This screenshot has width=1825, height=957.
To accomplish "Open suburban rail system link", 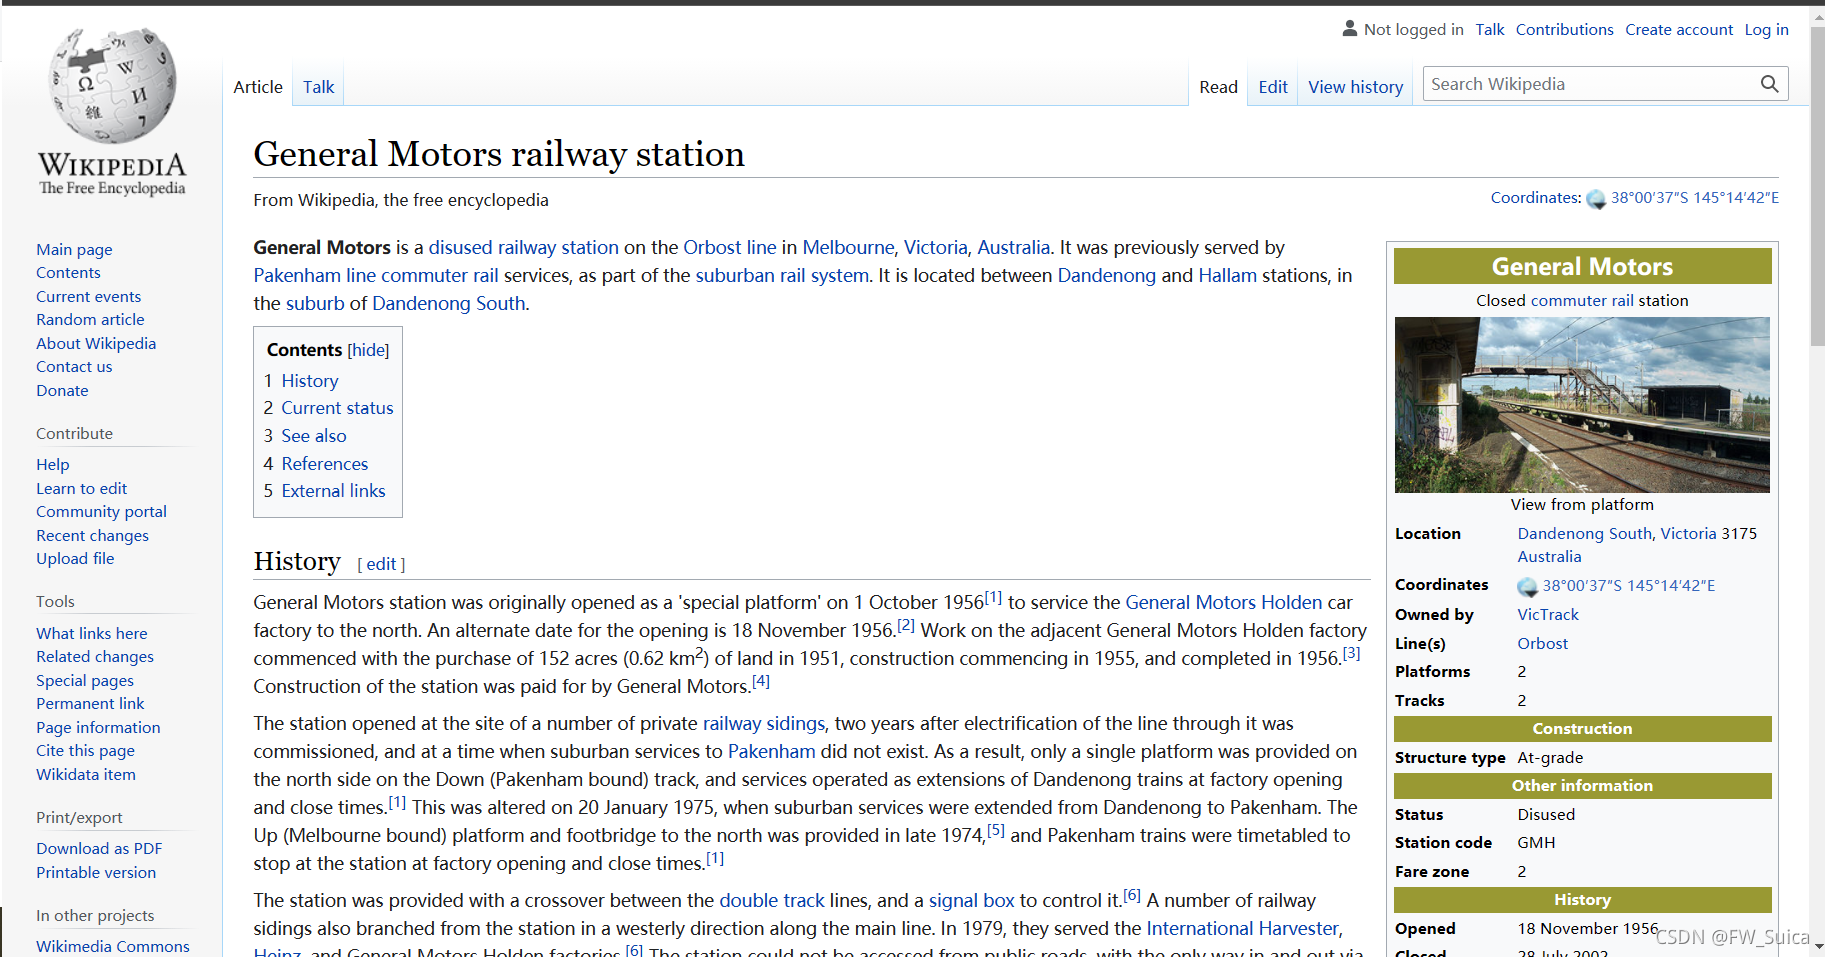I will 782,275.
